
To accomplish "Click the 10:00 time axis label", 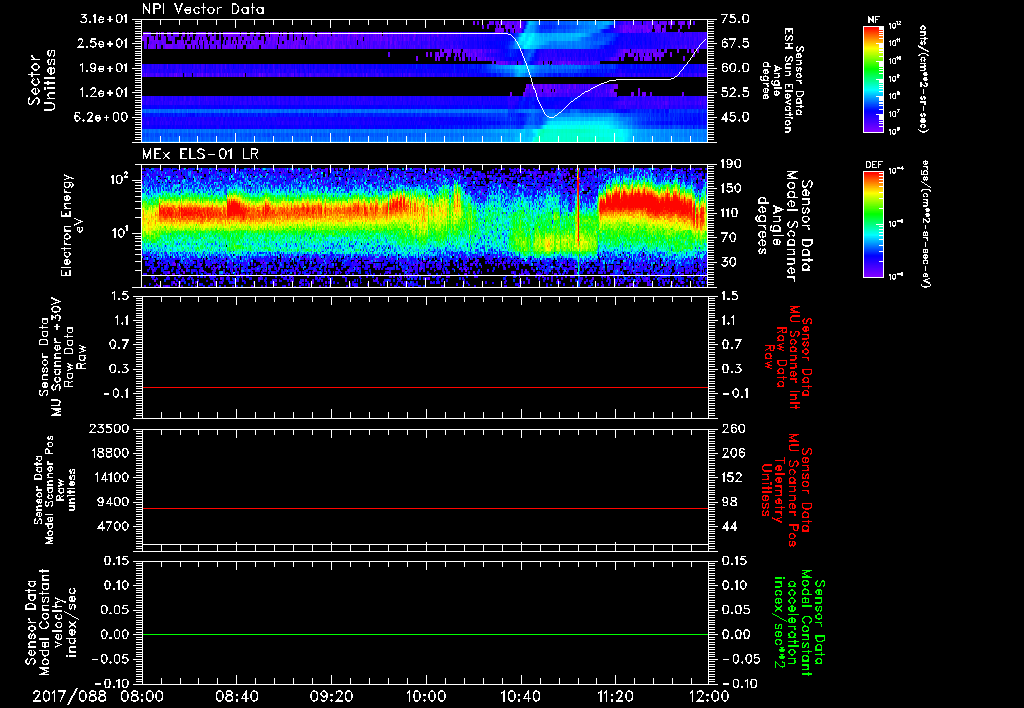I will click(x=425, y=694).
